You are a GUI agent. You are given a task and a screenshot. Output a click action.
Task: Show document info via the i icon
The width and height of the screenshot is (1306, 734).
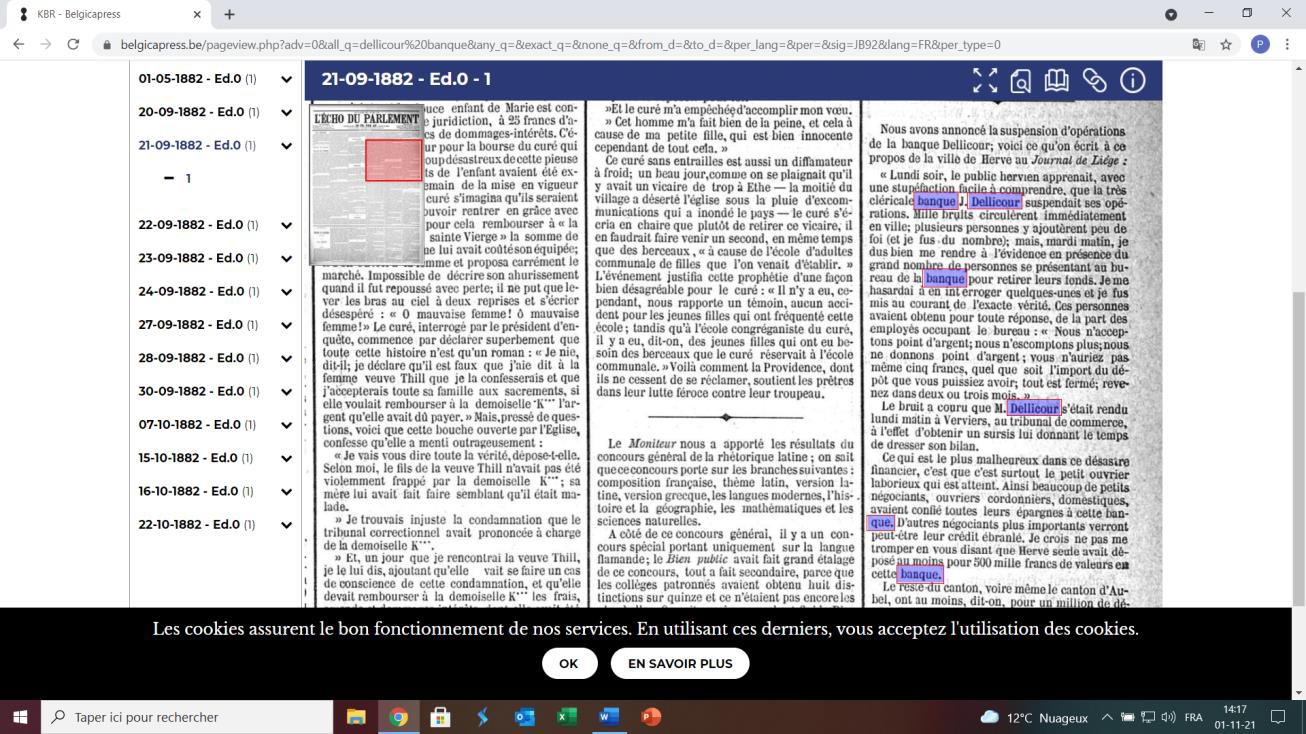click(x=1132, y=81)
